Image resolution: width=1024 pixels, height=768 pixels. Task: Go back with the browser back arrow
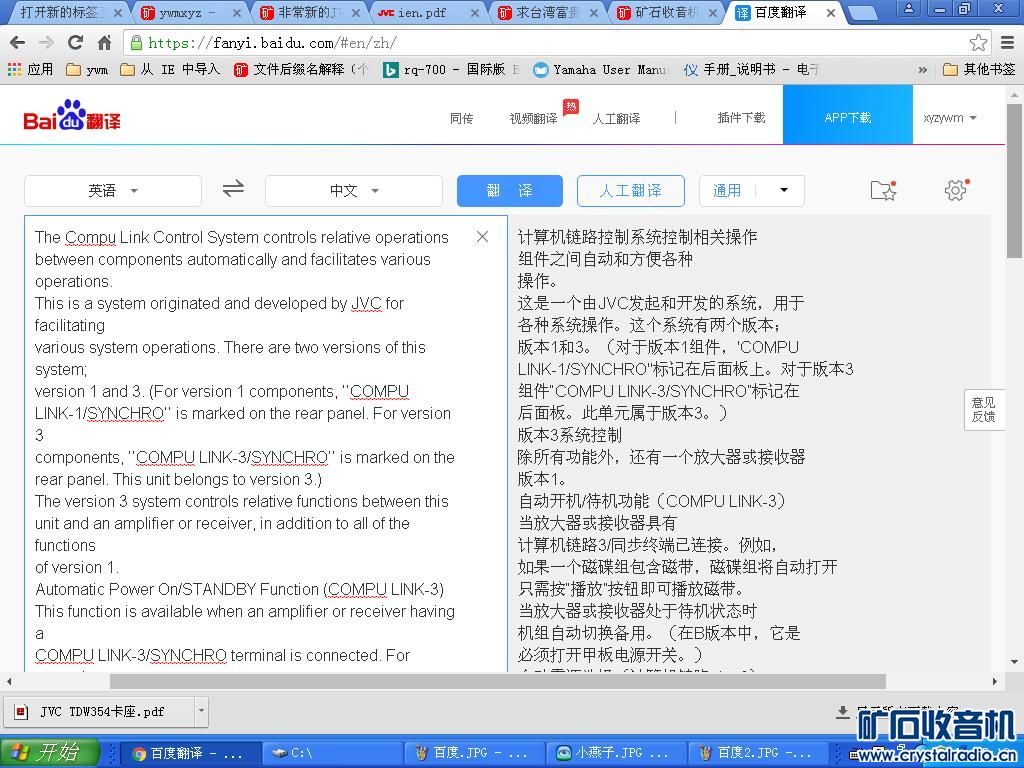pyautogui.click(x=18, y=43)
